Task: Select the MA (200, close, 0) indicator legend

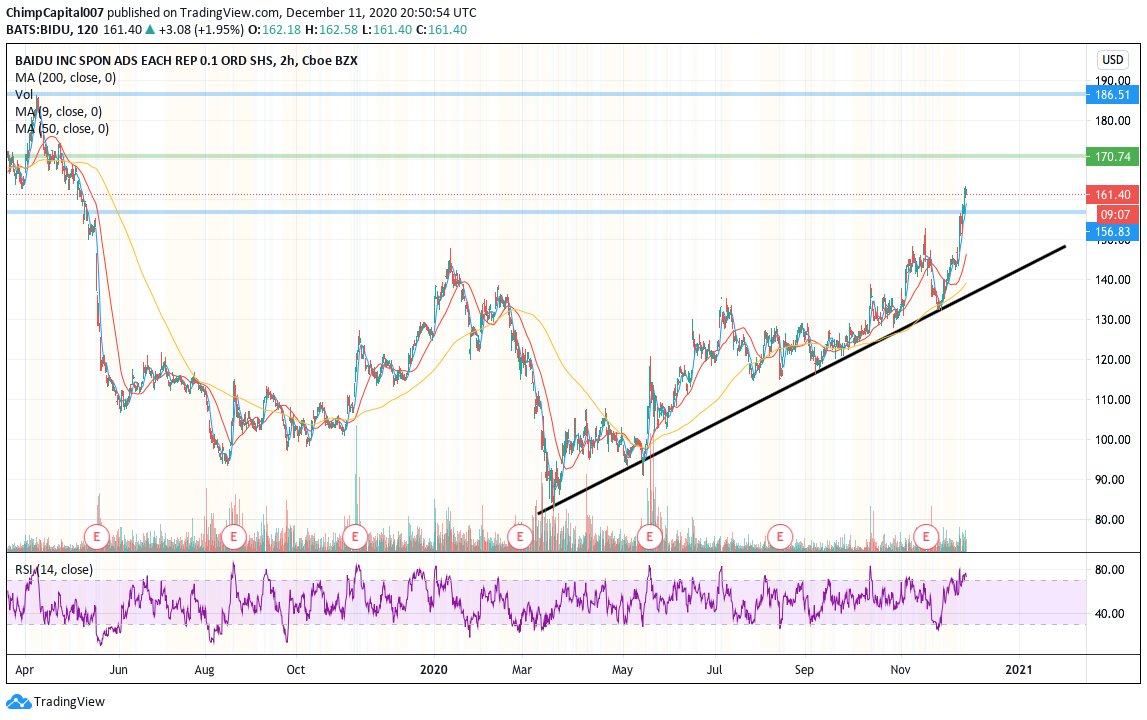Action: [66, 78]
